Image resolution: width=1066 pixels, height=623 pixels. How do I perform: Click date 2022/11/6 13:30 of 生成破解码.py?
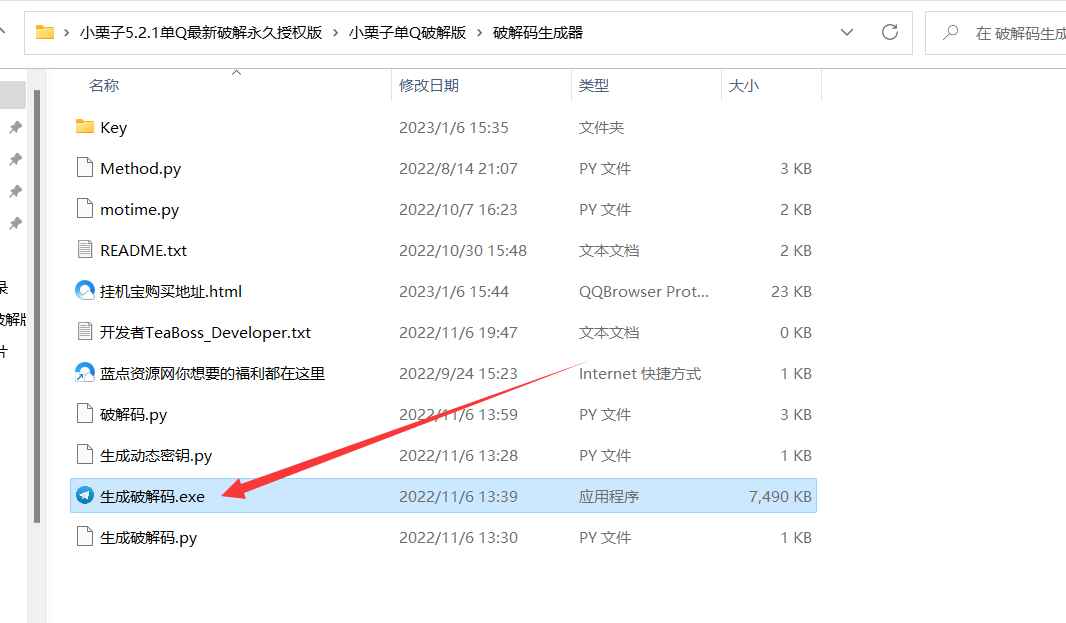pyautogui.click(x=458, y=537)
